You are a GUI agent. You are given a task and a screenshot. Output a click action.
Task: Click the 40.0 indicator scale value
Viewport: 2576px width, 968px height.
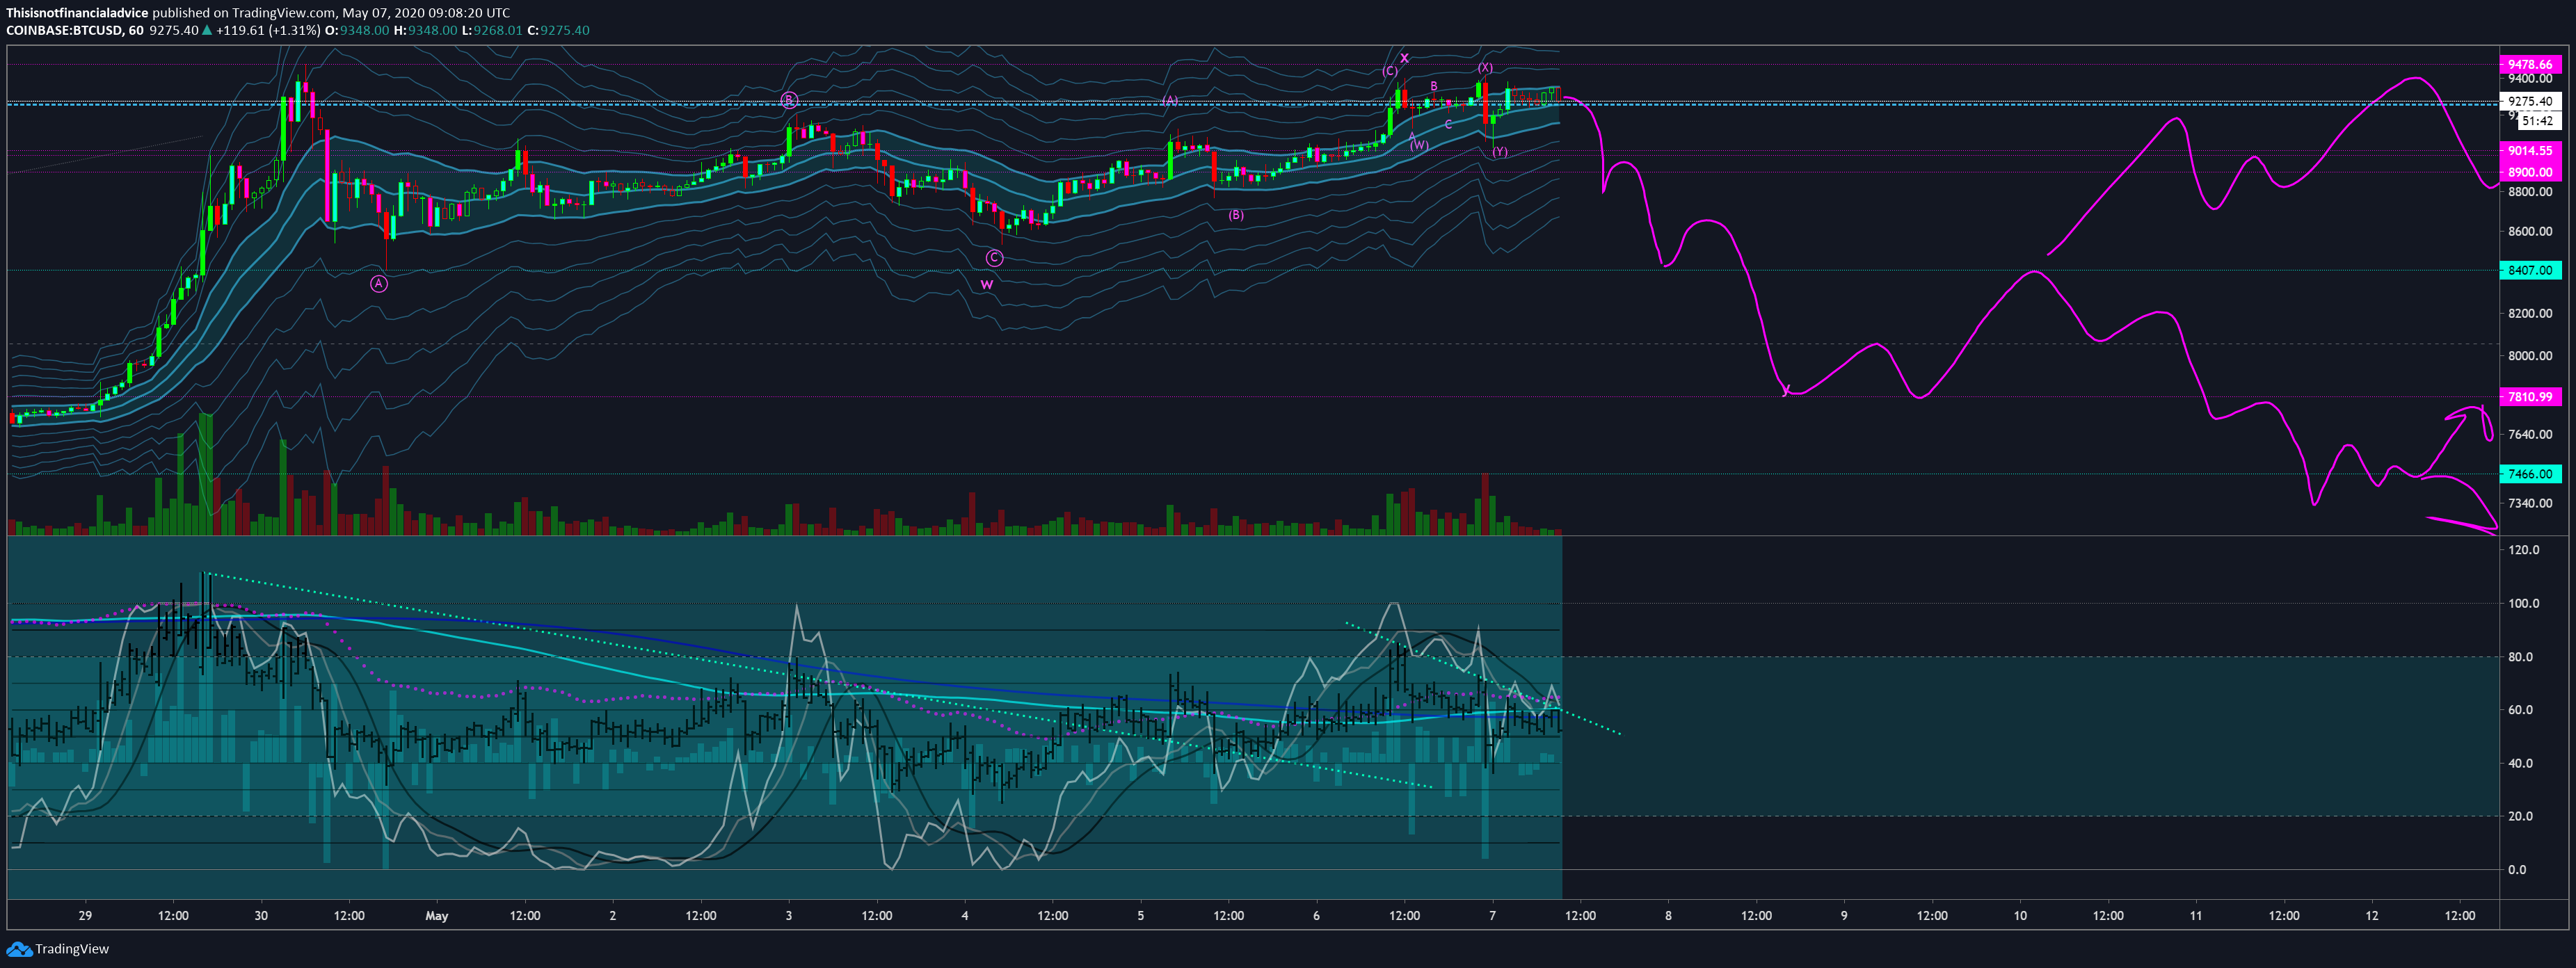tap(2520, 763)
